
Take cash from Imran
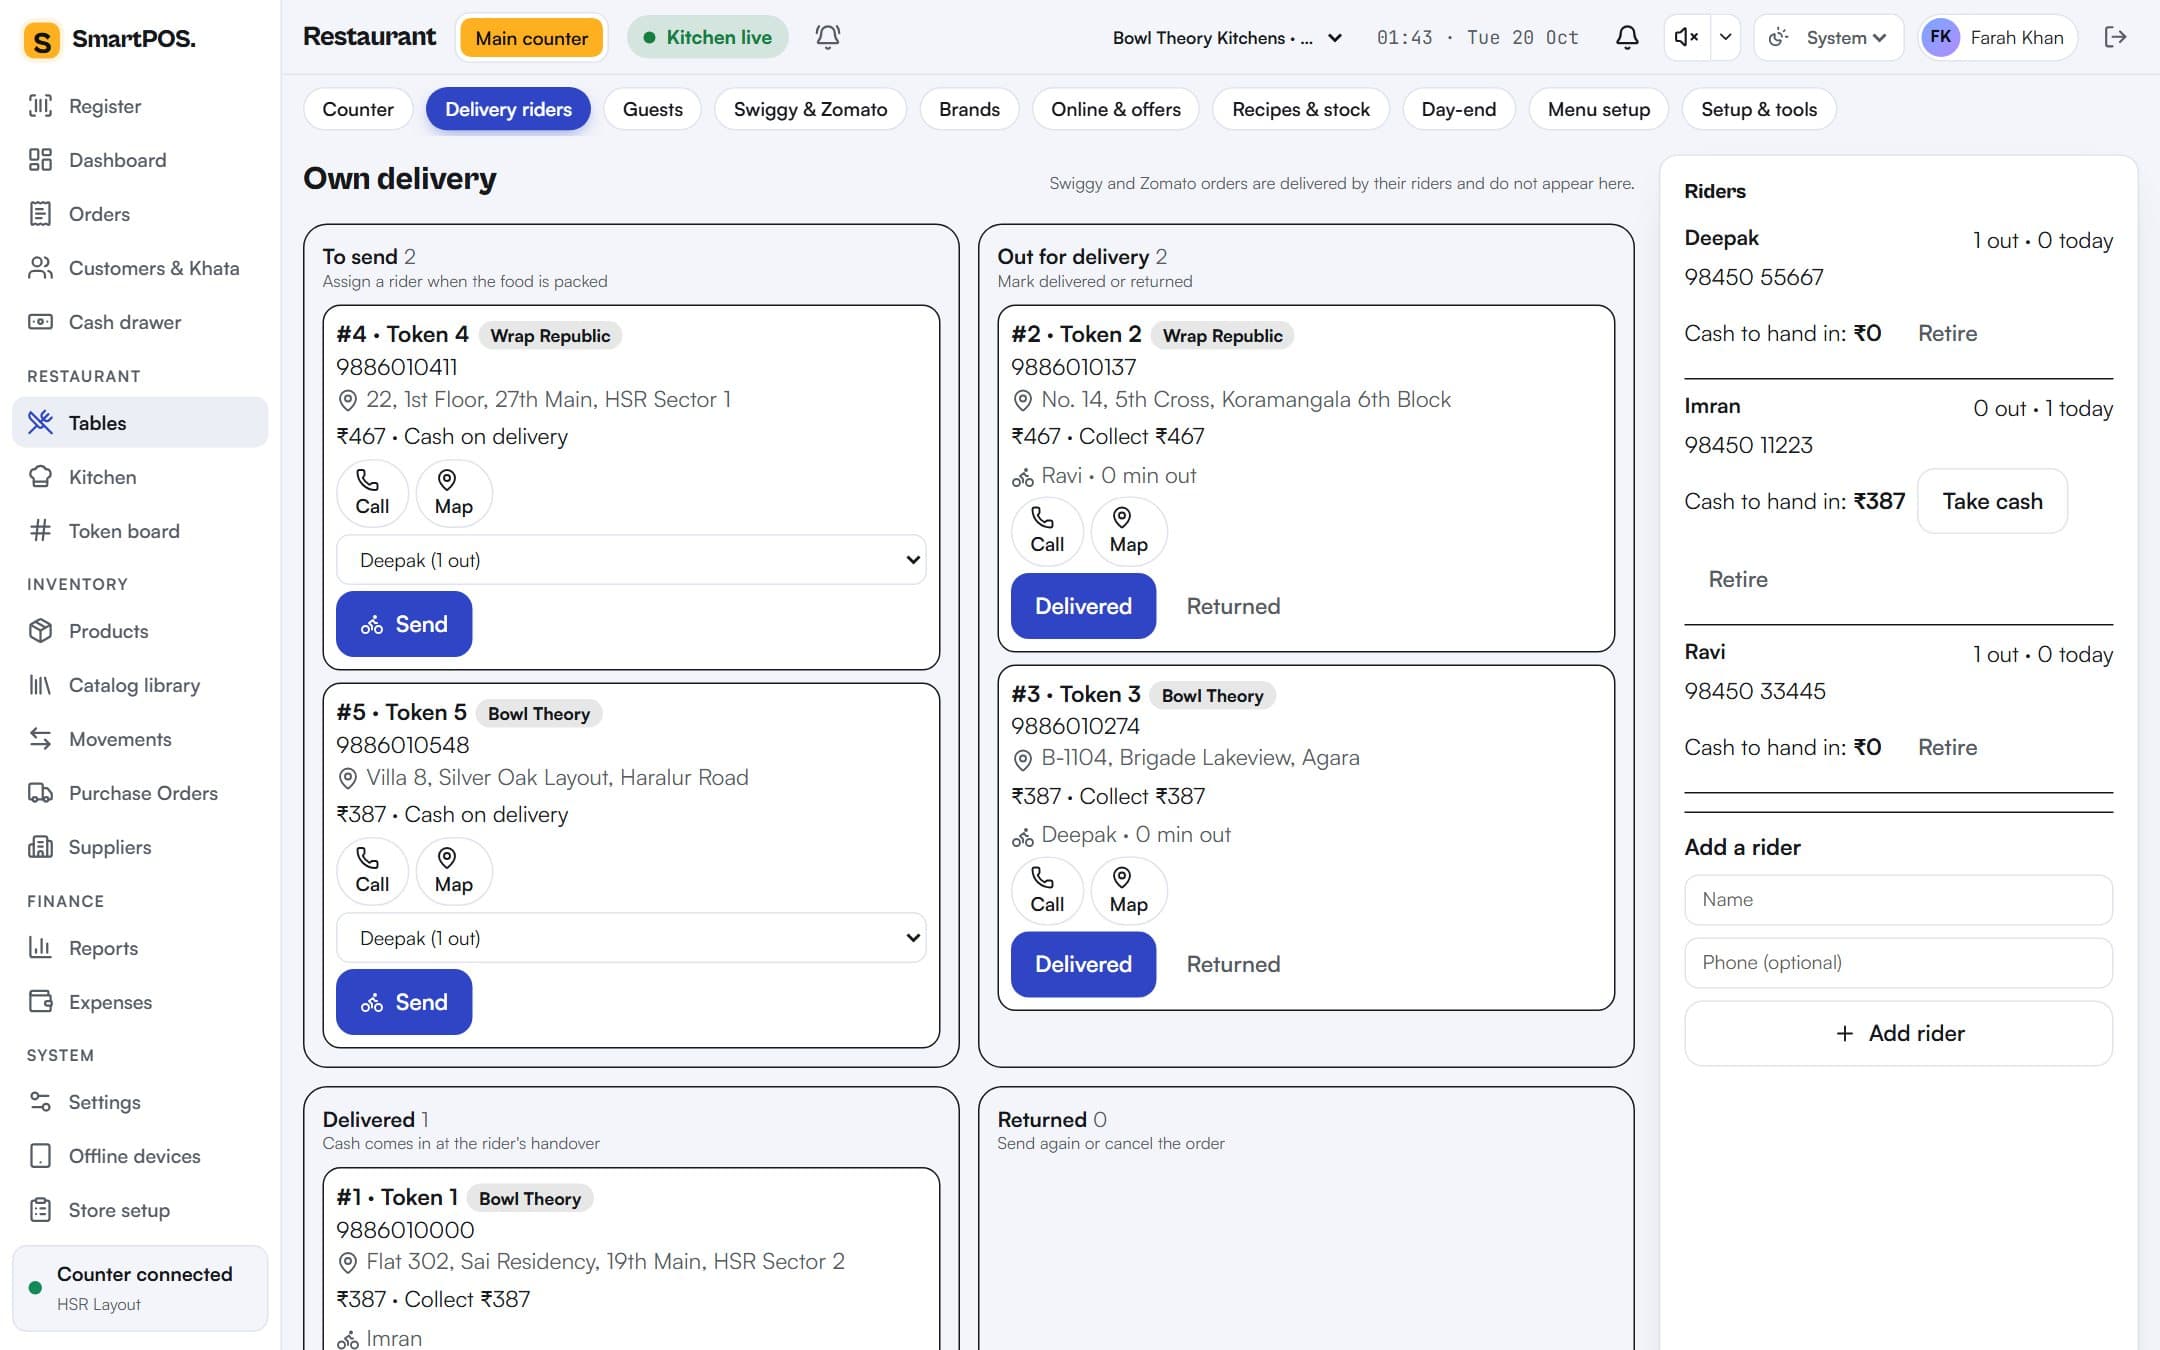(1992, 501)
